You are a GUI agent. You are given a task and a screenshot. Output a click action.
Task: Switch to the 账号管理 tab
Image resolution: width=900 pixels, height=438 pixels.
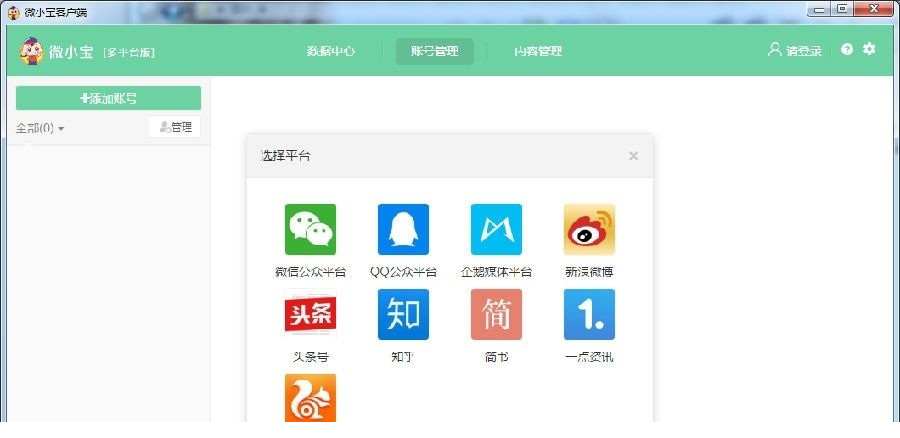point(435,51)
